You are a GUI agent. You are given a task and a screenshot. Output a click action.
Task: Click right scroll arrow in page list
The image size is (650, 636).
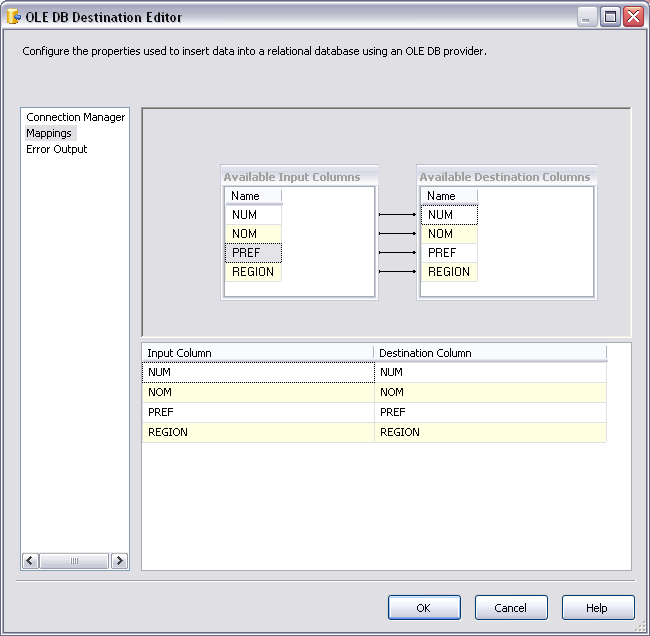(120, 561)
